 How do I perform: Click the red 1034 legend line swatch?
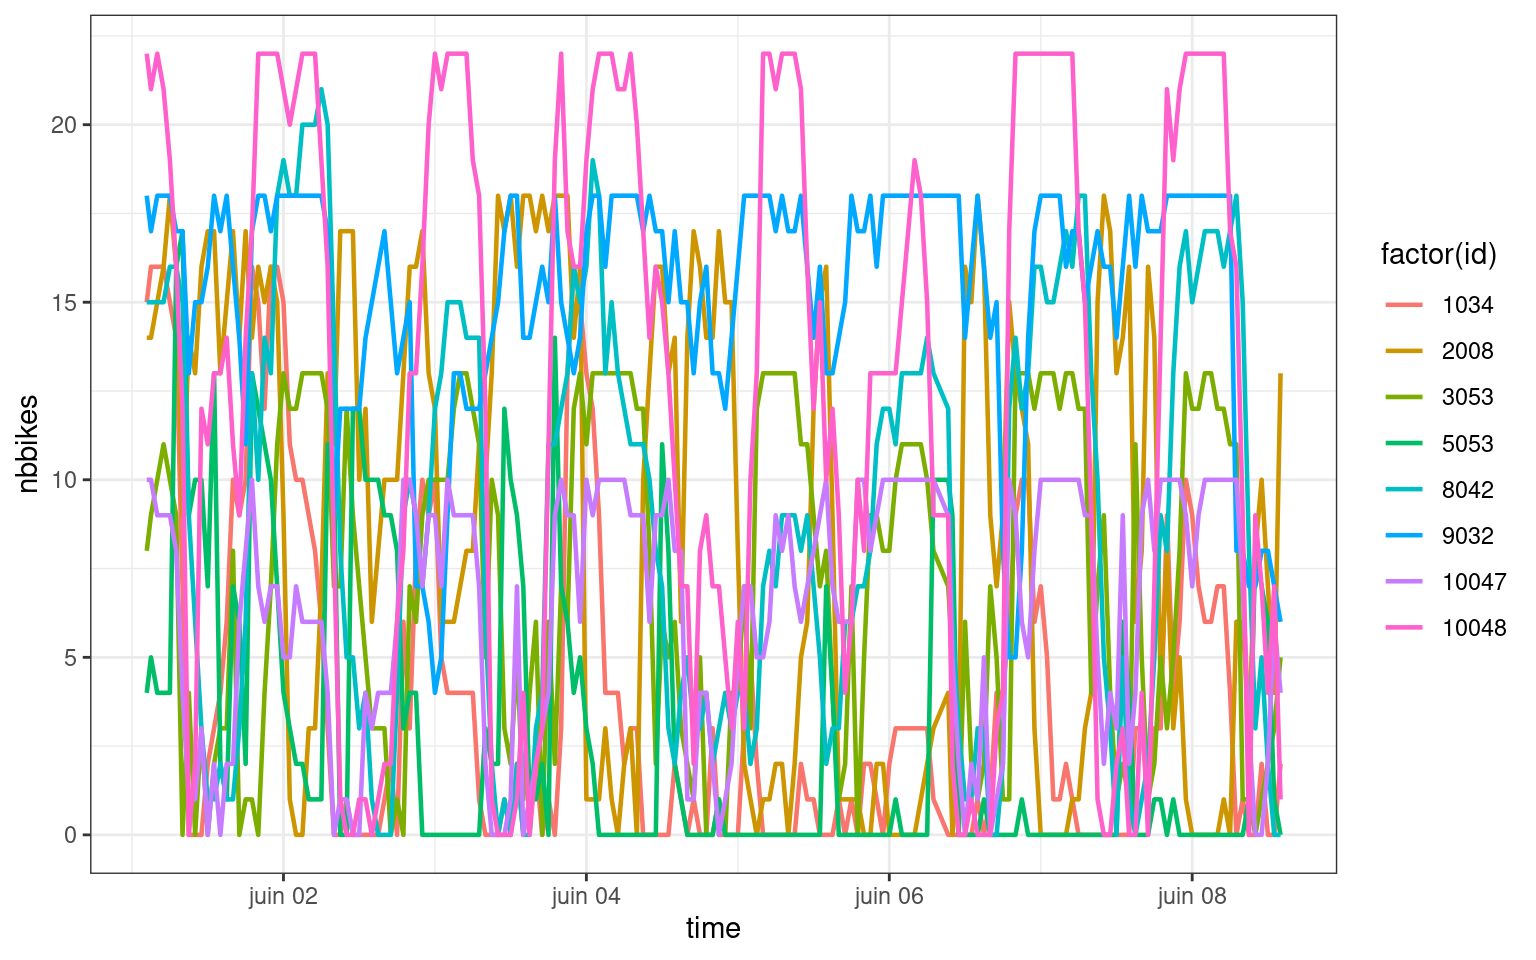1403,305
